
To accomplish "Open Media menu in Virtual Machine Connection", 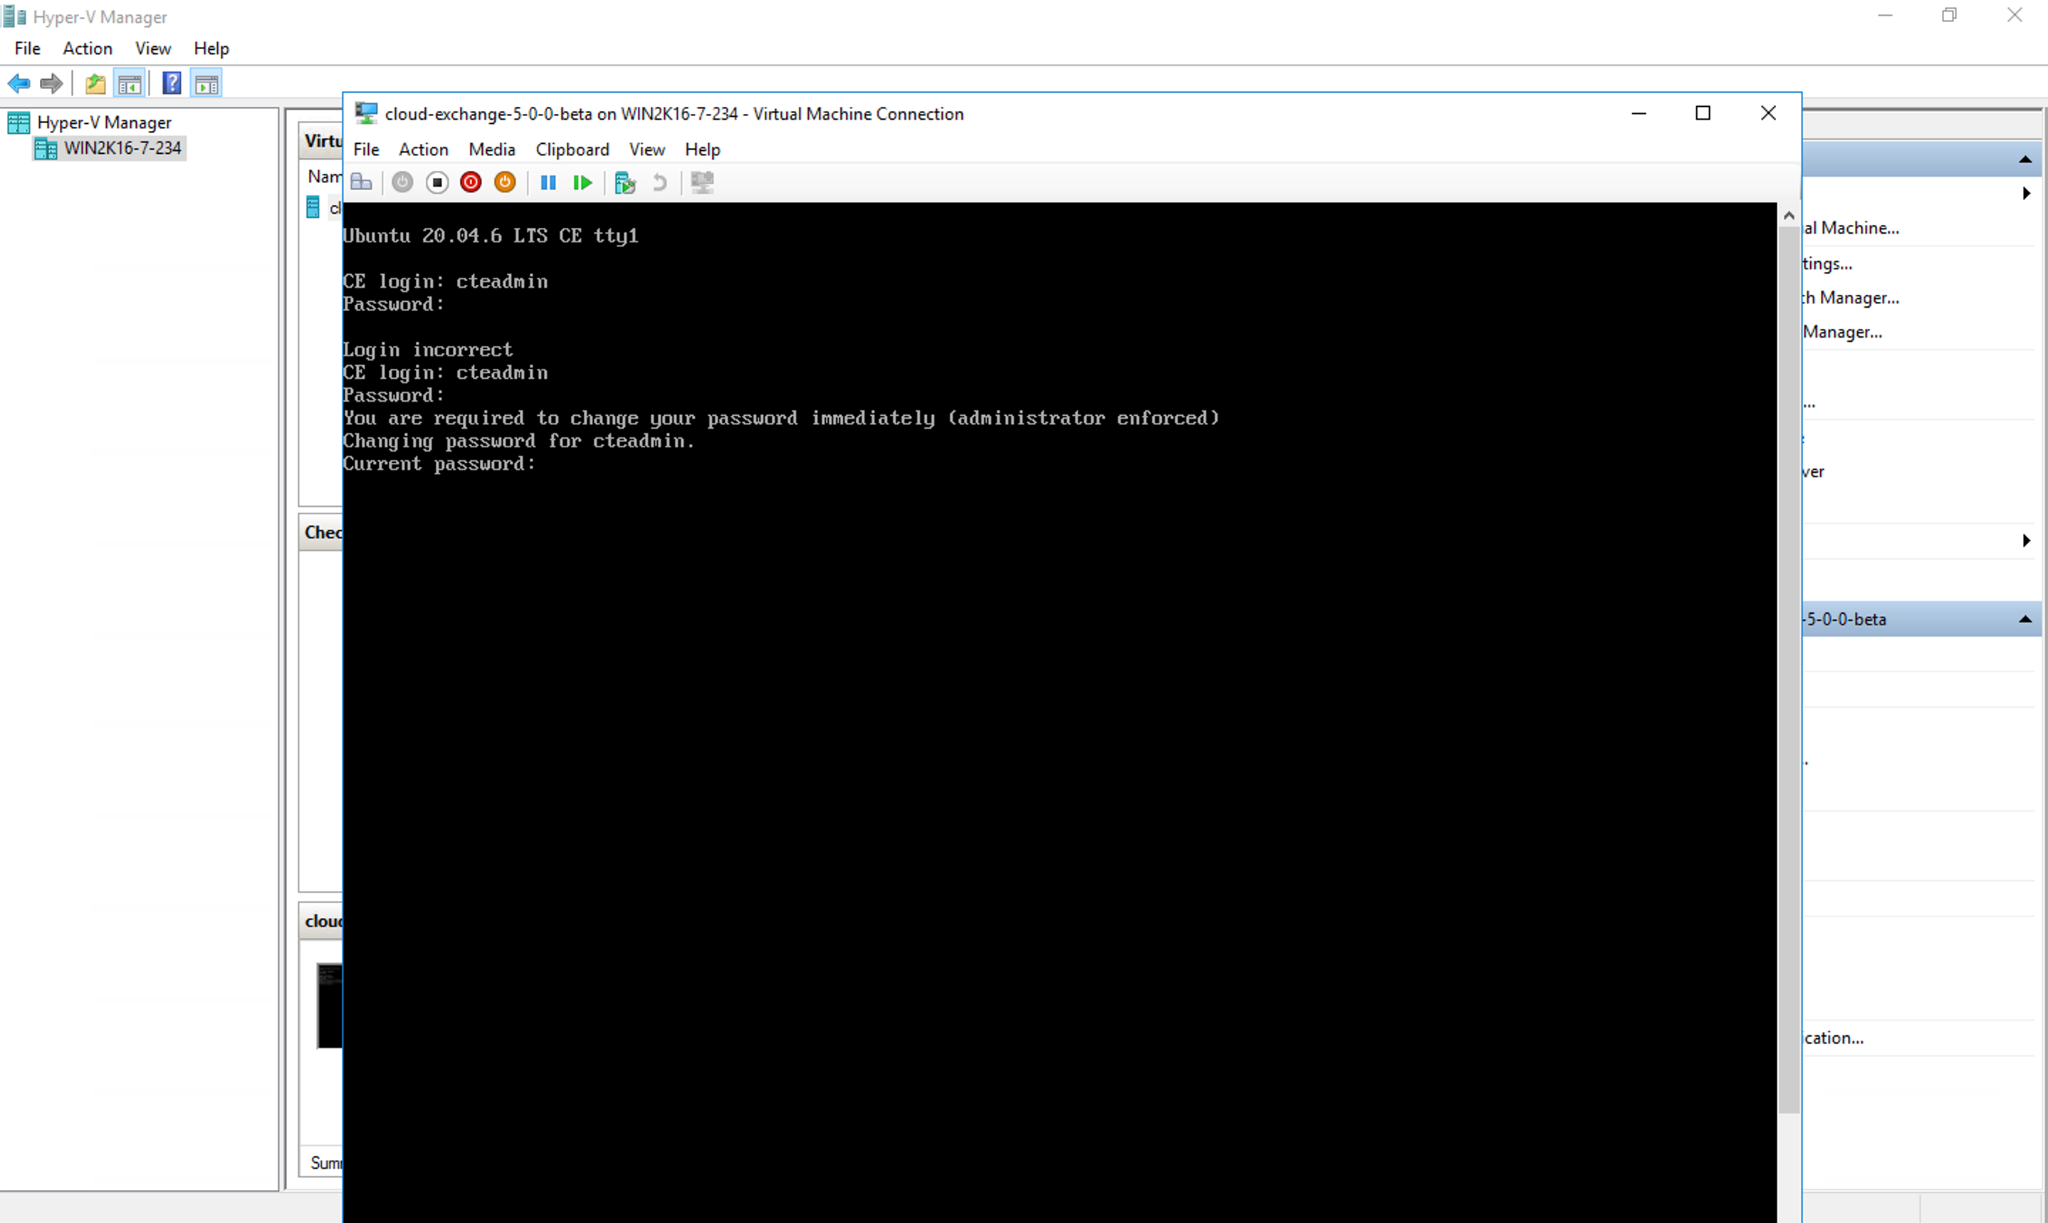I will click(x=492, y=149).
